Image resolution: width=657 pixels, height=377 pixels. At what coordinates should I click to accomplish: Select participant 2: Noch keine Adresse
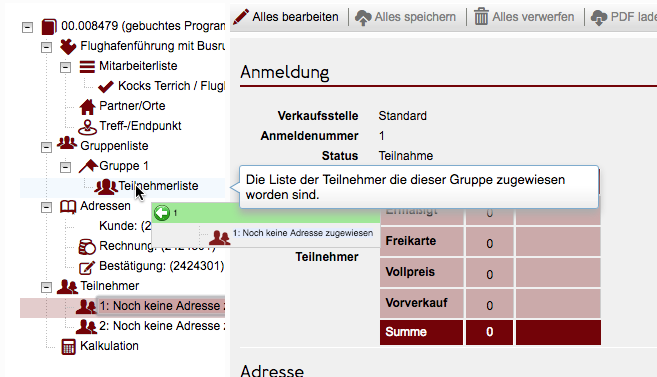click(162, 326)
